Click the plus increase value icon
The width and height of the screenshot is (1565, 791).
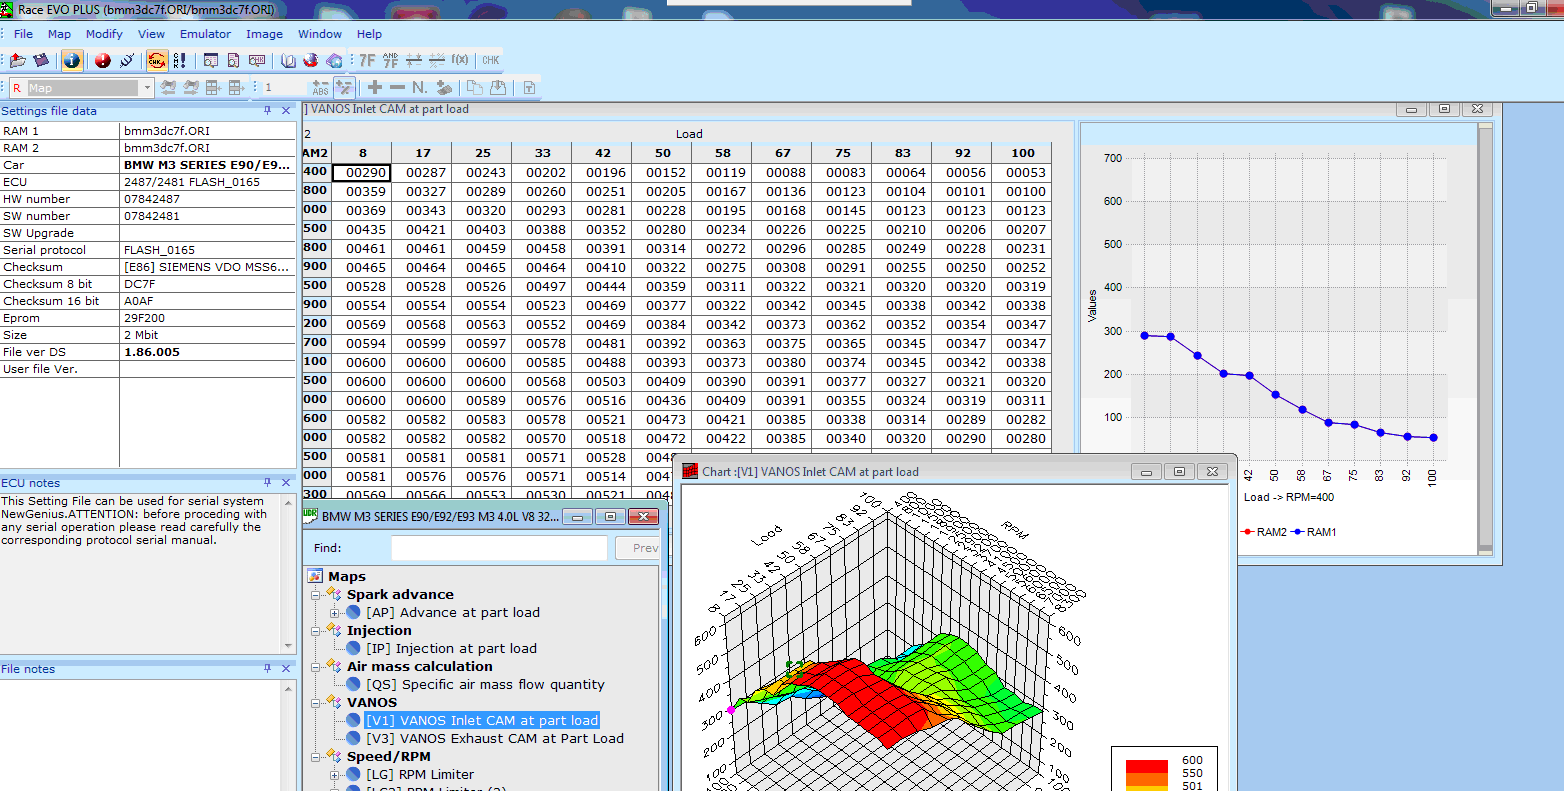point(374,88)
